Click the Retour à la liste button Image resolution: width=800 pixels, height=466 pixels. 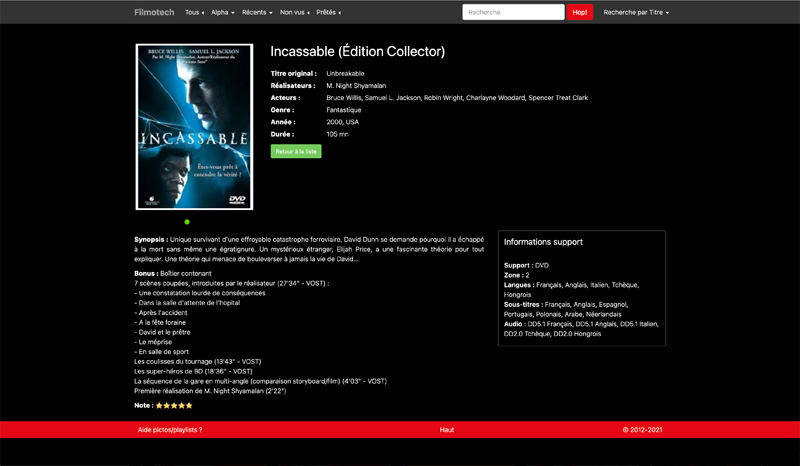[296, 151]
